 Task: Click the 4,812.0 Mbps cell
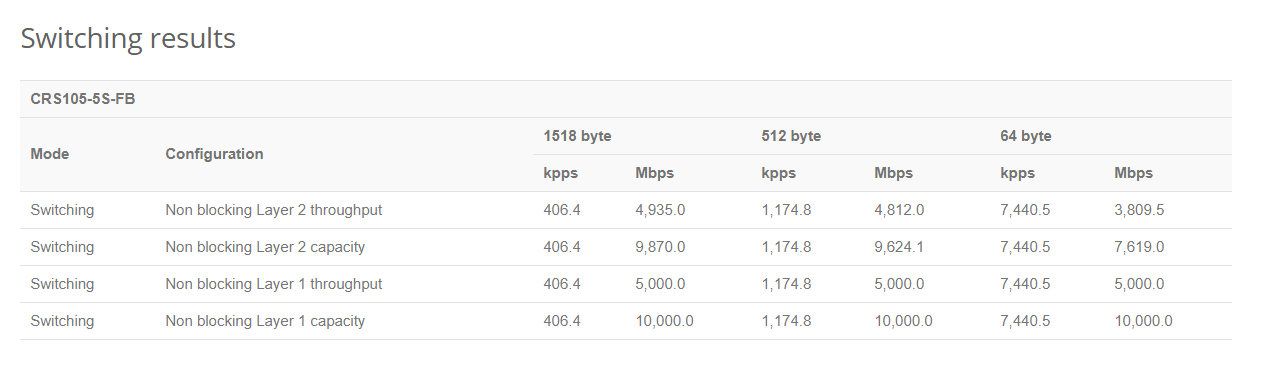tap(899, 210)
